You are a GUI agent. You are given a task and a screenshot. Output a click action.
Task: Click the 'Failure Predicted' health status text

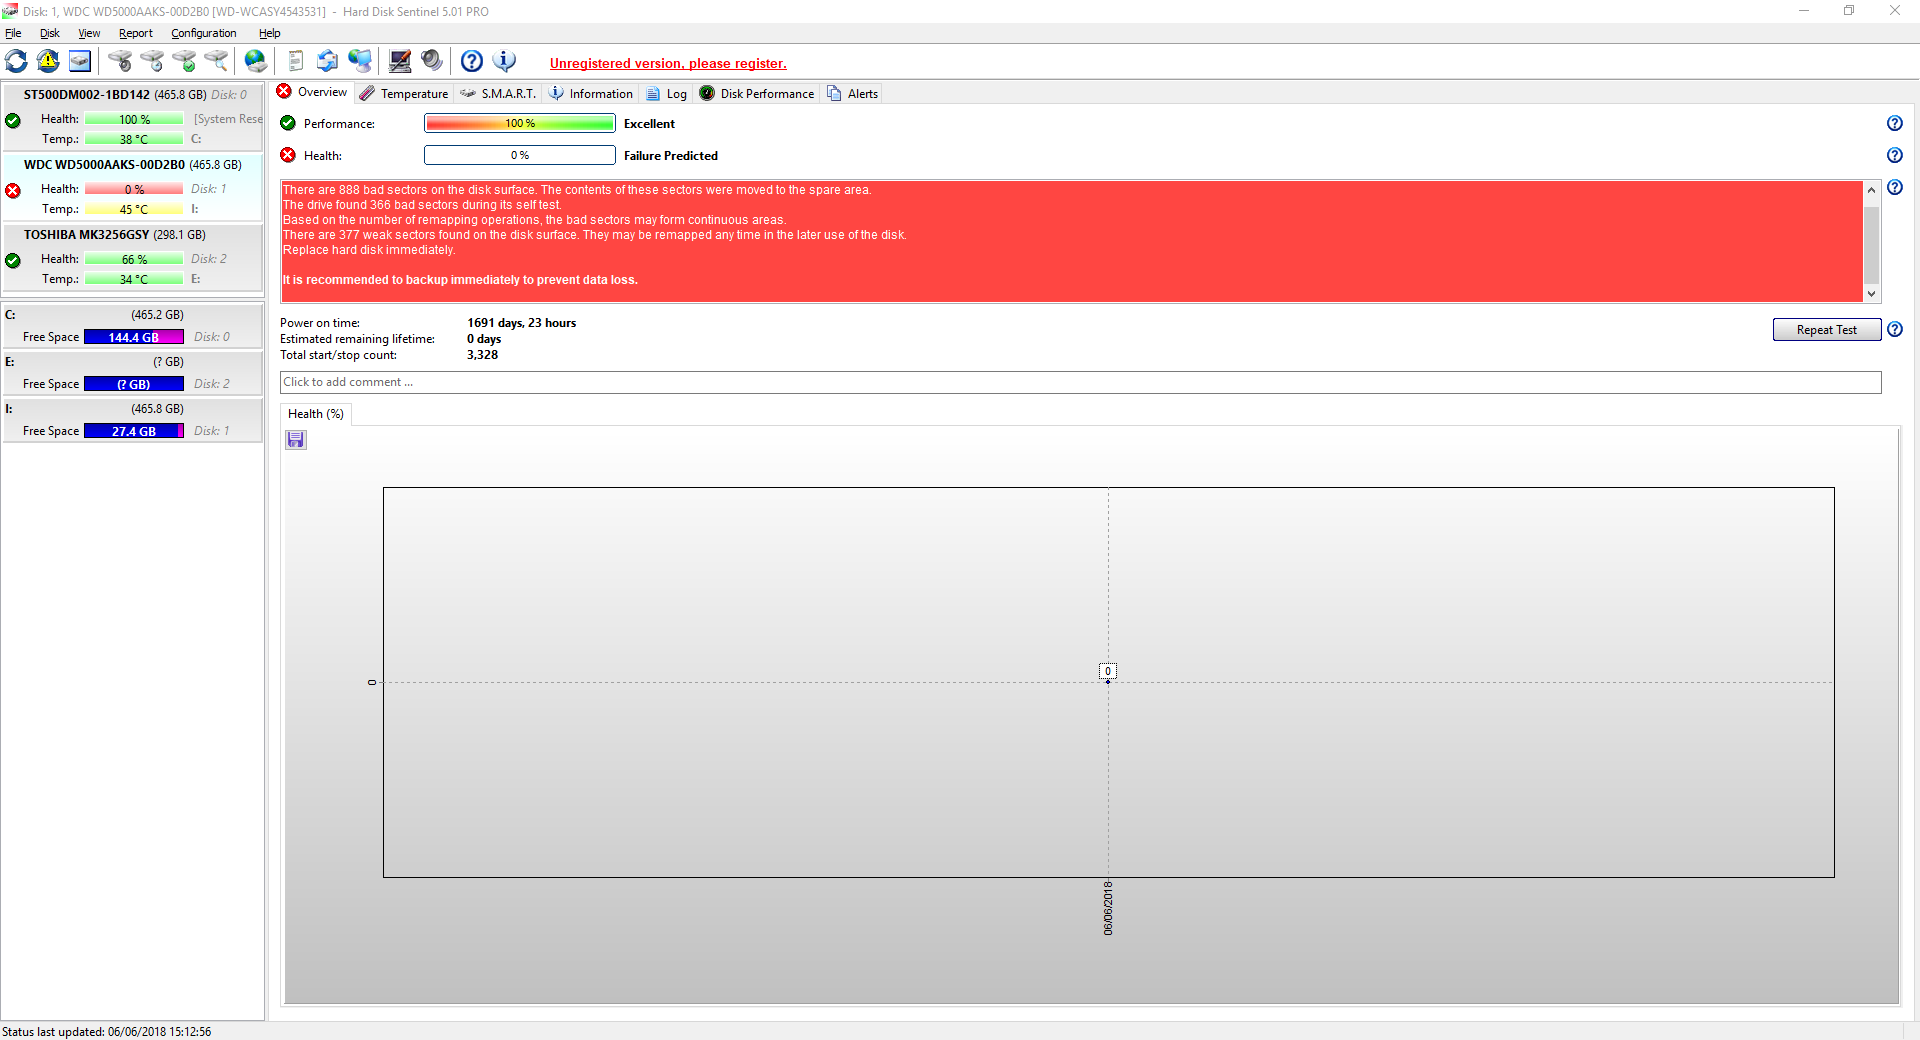[671, 156]
